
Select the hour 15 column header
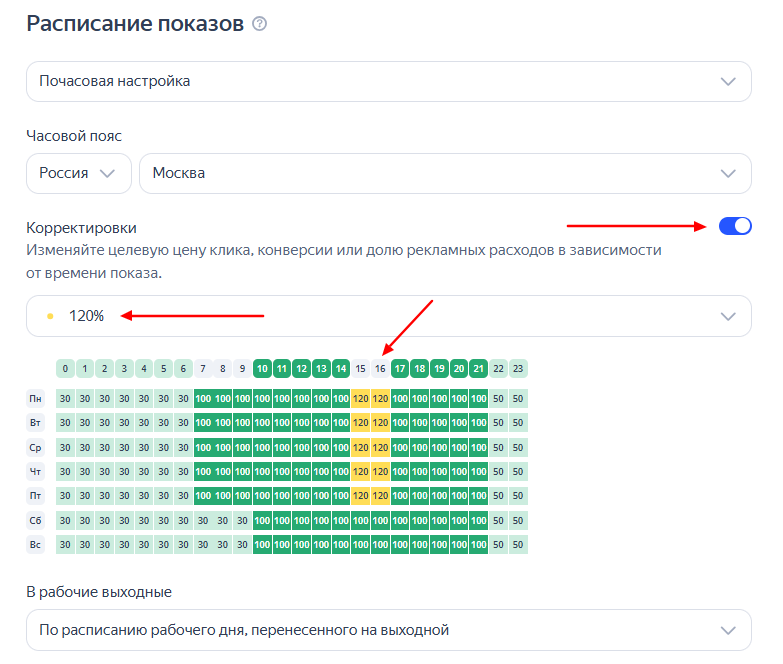click(361, 368)
